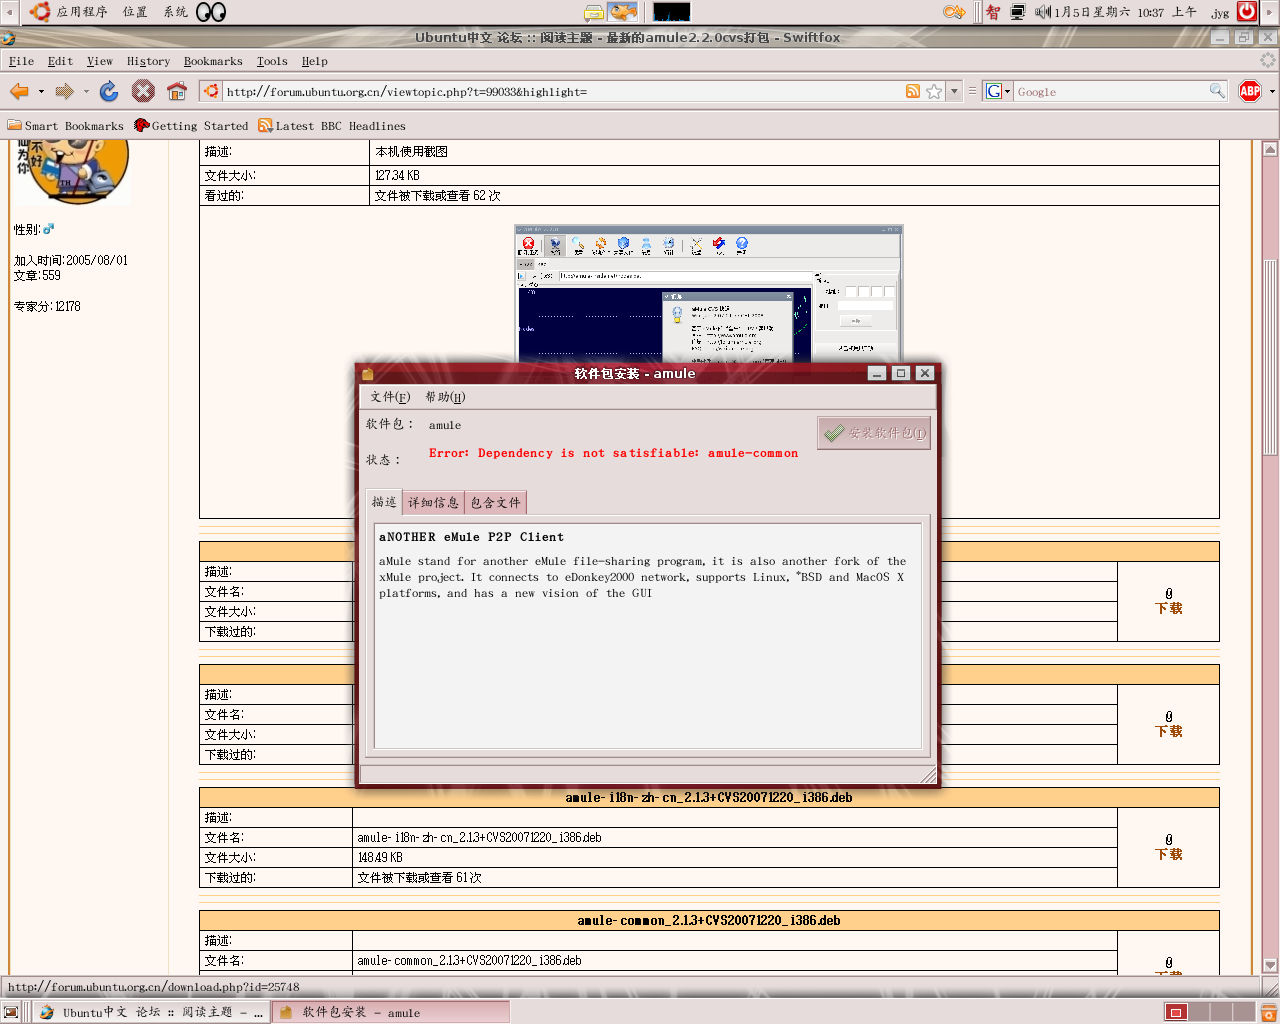
Task: Open the forward history dropdown arrow
Action: click(x=86, y=92)
